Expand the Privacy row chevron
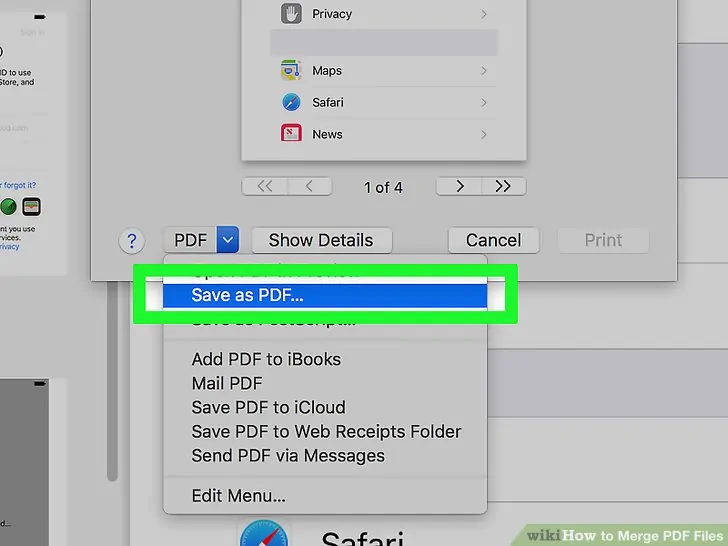Image resolution: width=728 pixels, height=546 pixels. click(x=484, y=14)
